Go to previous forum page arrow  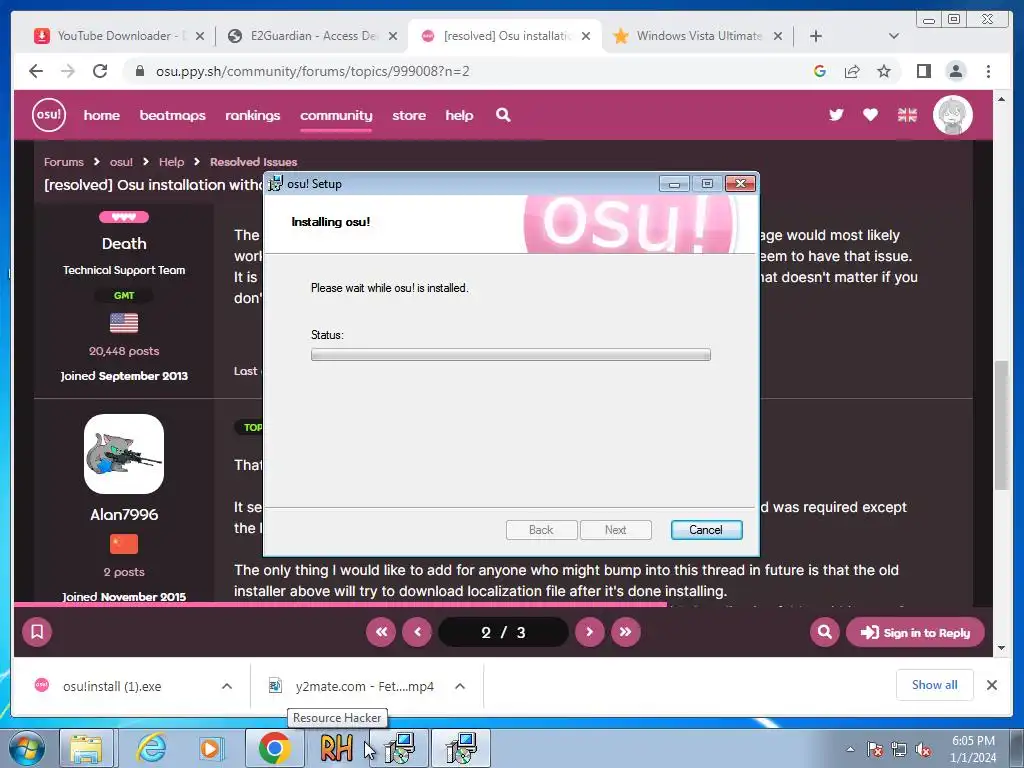click(x=417, y=632)
